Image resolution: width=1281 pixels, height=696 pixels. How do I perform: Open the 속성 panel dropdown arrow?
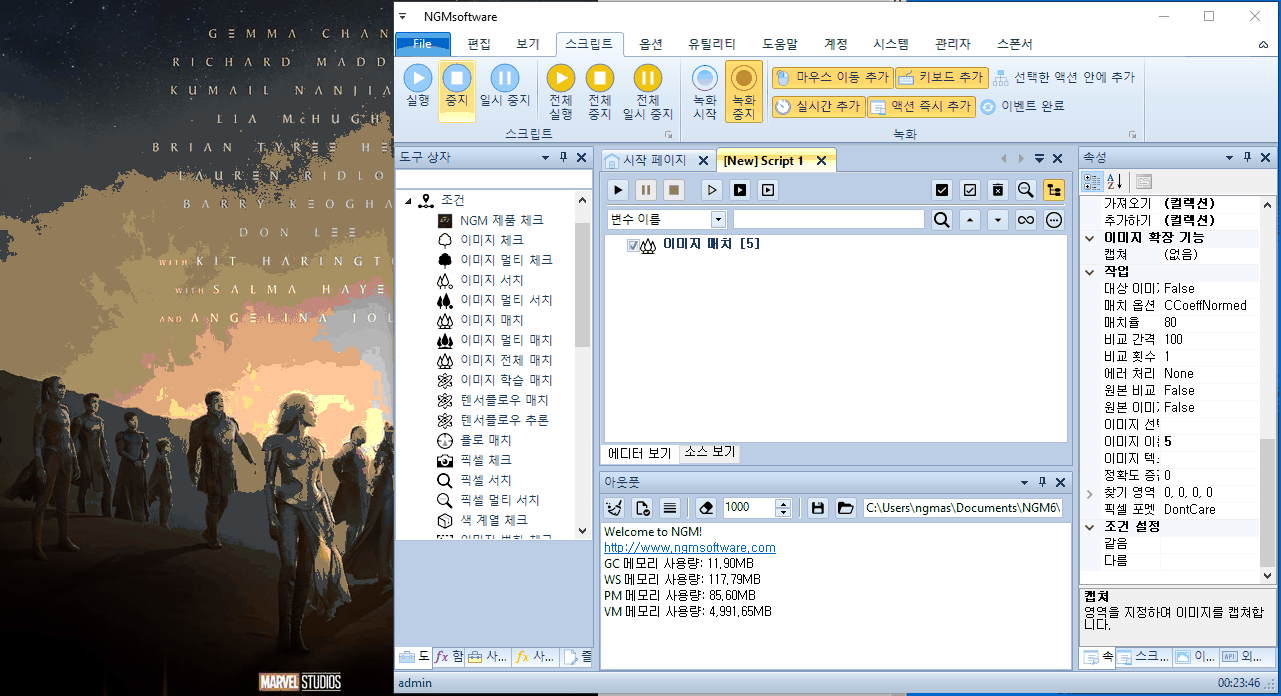(x=1230, y=158)
